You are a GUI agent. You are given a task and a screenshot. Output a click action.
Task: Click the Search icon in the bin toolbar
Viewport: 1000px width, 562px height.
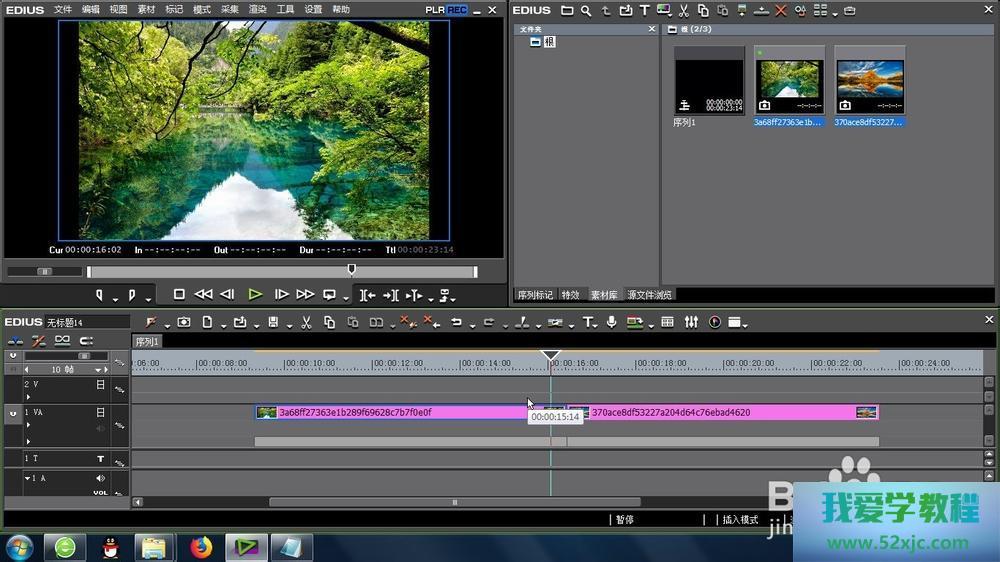click(x=586, y=11)
